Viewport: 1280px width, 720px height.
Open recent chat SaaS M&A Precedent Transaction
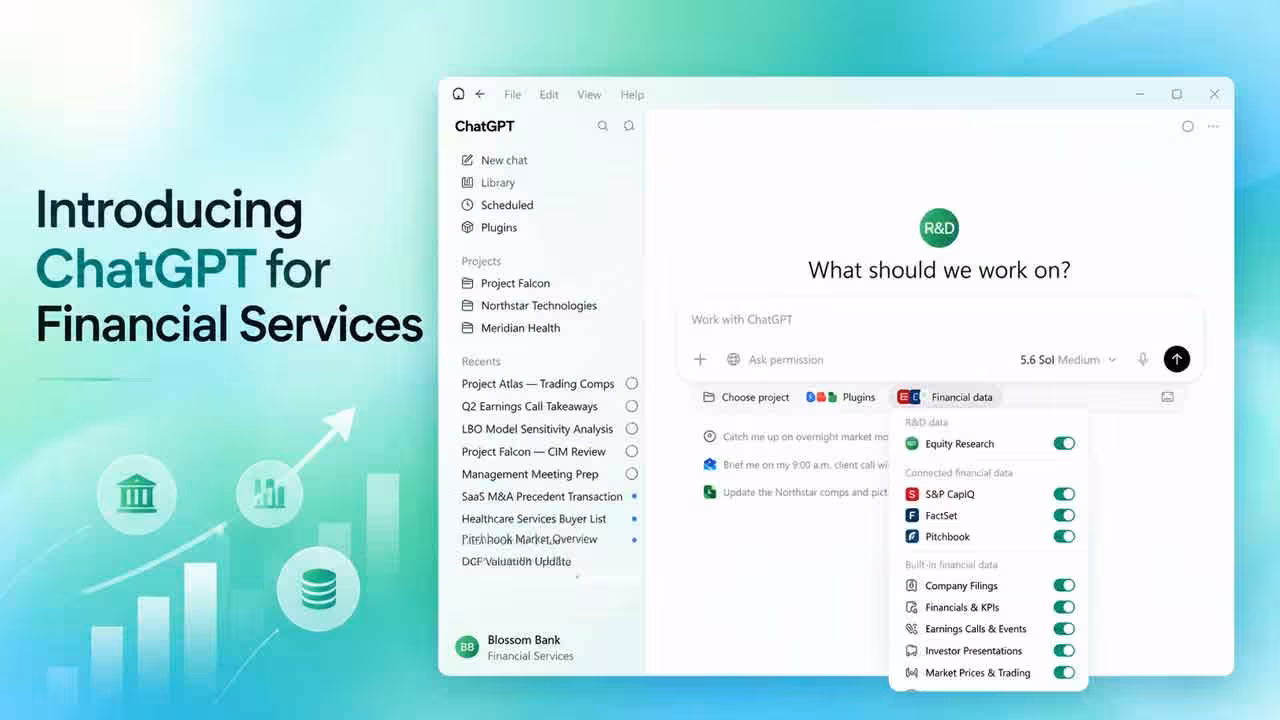542,497
